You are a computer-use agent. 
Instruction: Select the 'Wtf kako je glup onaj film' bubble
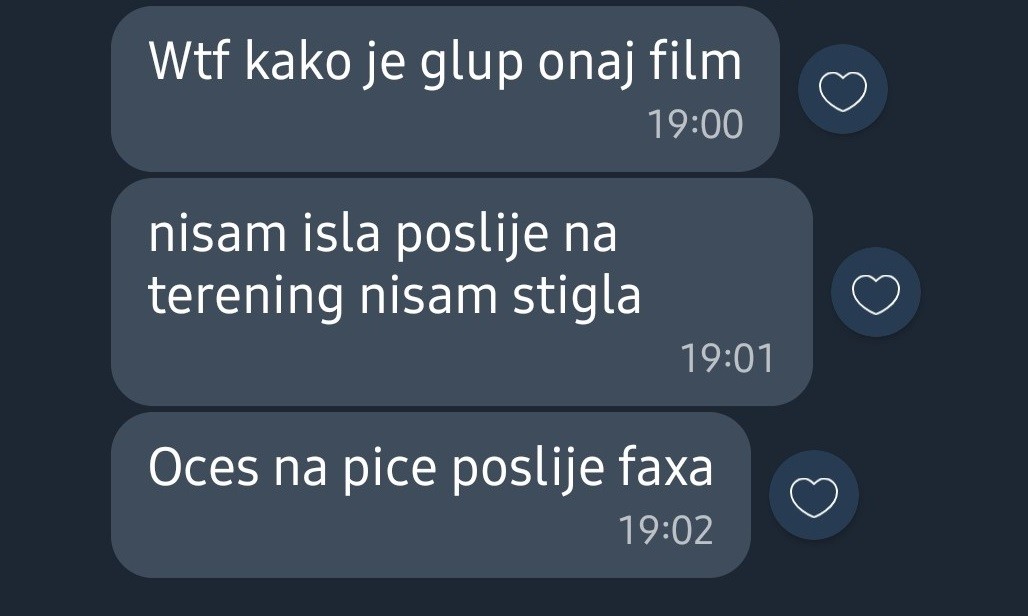point(445,89)
